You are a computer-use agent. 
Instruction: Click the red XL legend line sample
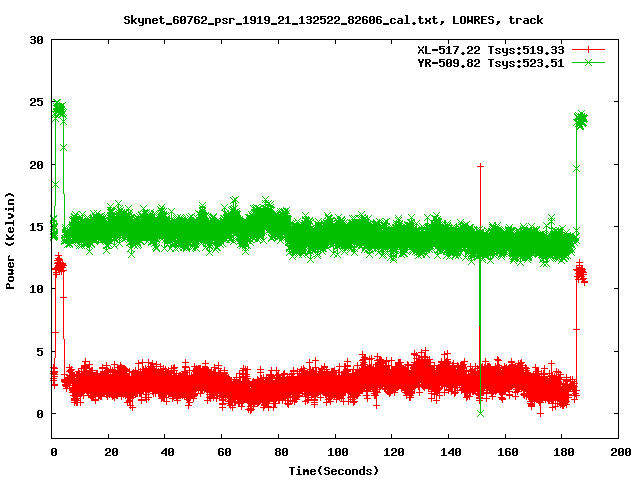[588, 50]
